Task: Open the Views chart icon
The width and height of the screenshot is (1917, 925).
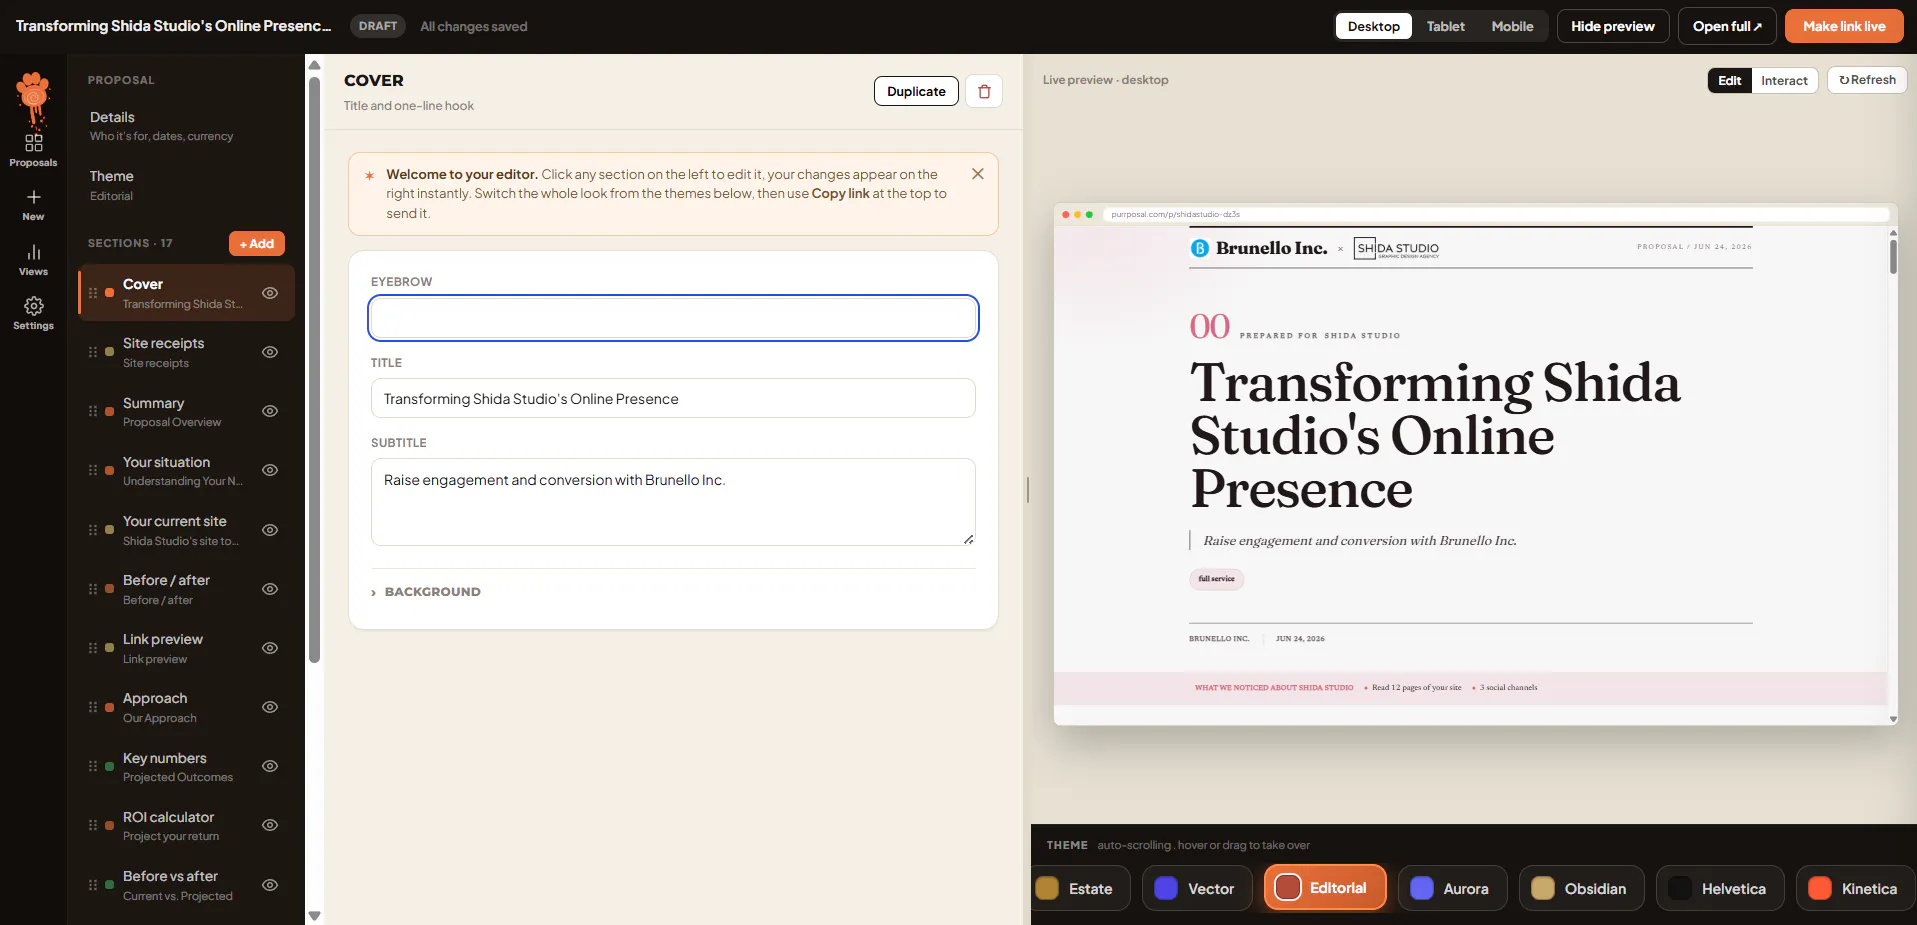Action: point(33,252)
